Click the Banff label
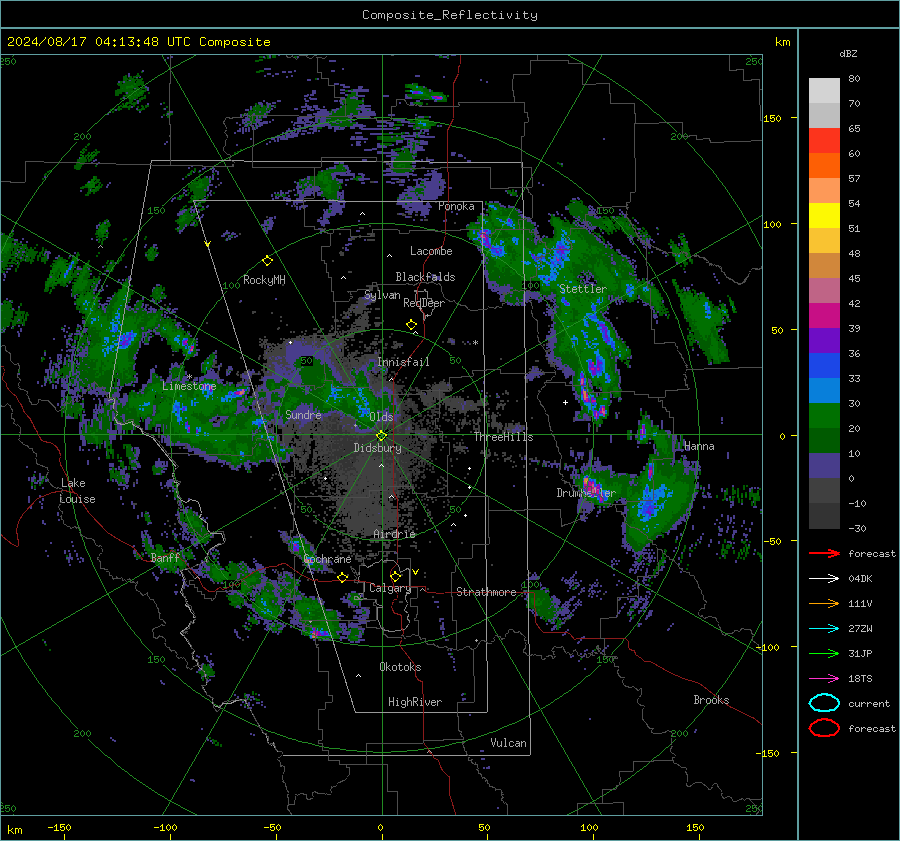This screenshot has height=841, width=900. (165, 558)
